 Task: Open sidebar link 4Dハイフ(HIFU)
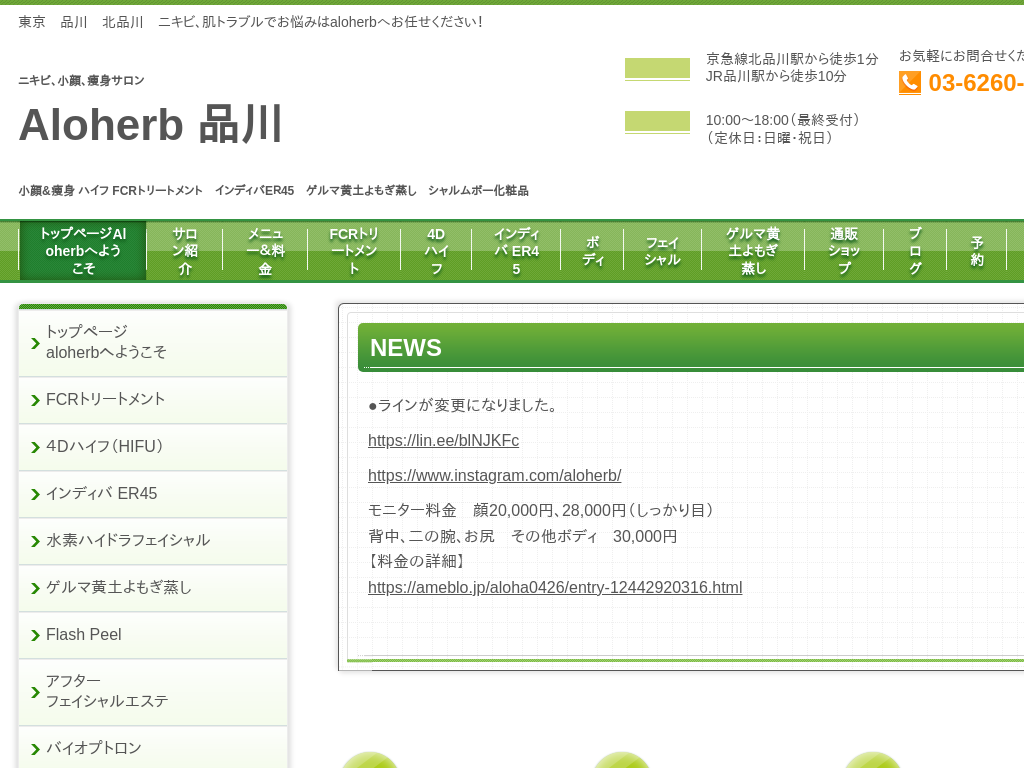(x=153, y=447)
